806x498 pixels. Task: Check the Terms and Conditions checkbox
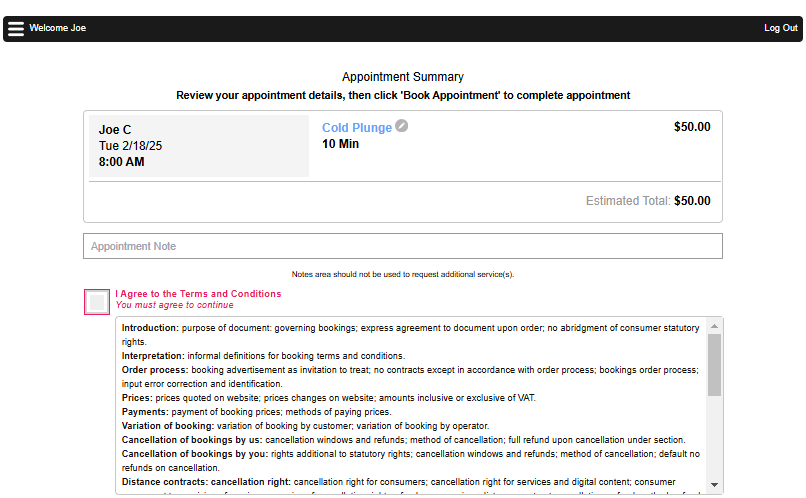pos(97,302)
